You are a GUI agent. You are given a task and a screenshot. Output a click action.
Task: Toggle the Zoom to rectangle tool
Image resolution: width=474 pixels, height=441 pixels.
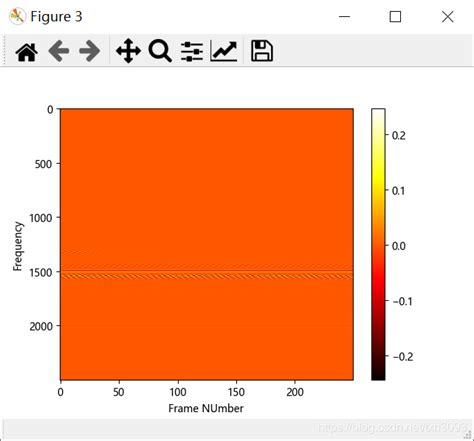click(x=160, y=51)
